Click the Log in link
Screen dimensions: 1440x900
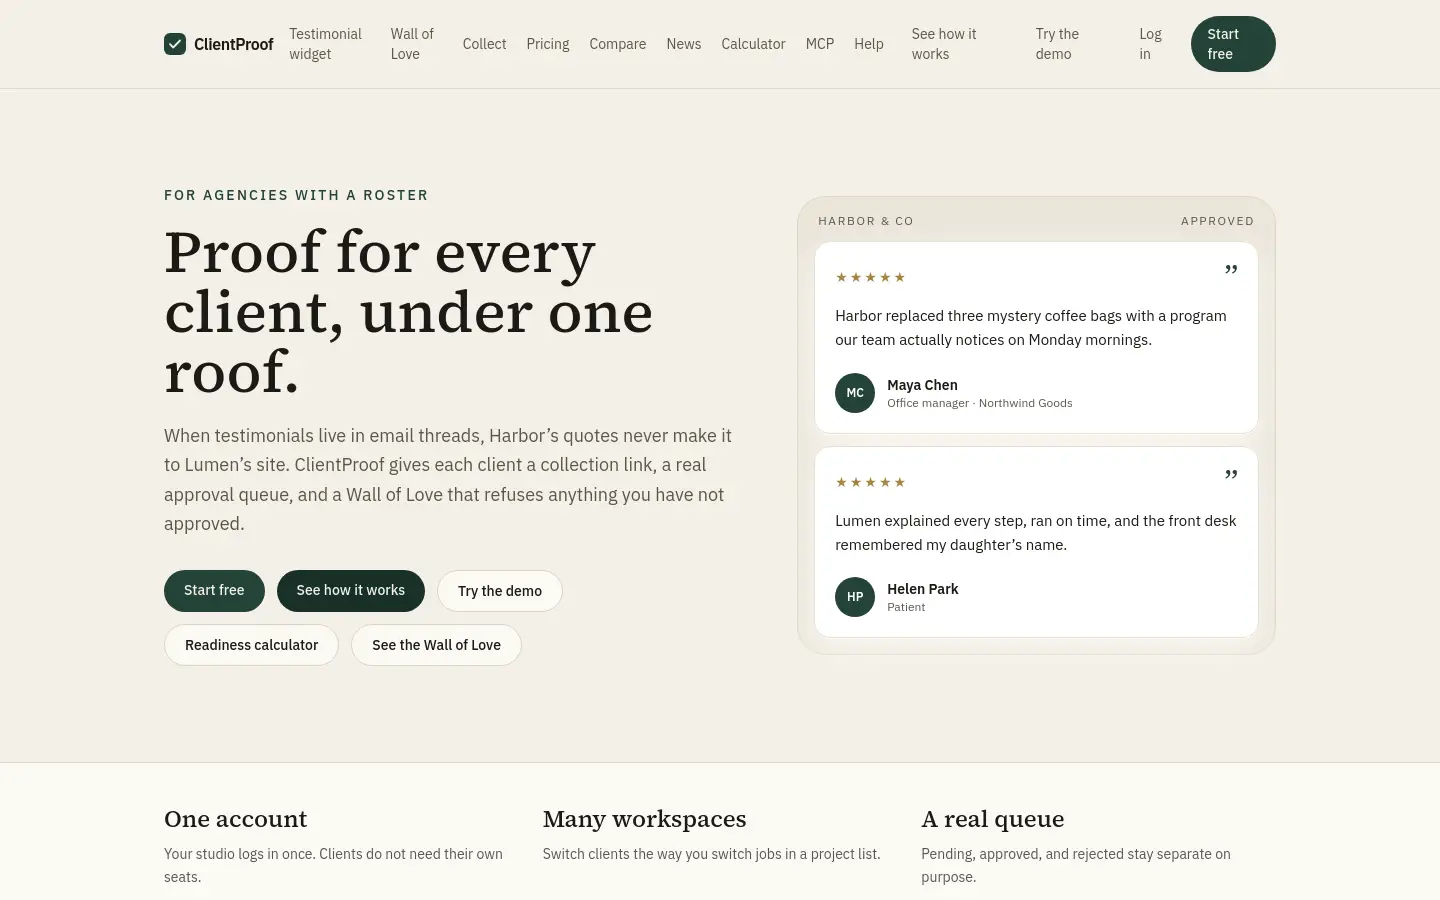click(x=1151, y=44)
